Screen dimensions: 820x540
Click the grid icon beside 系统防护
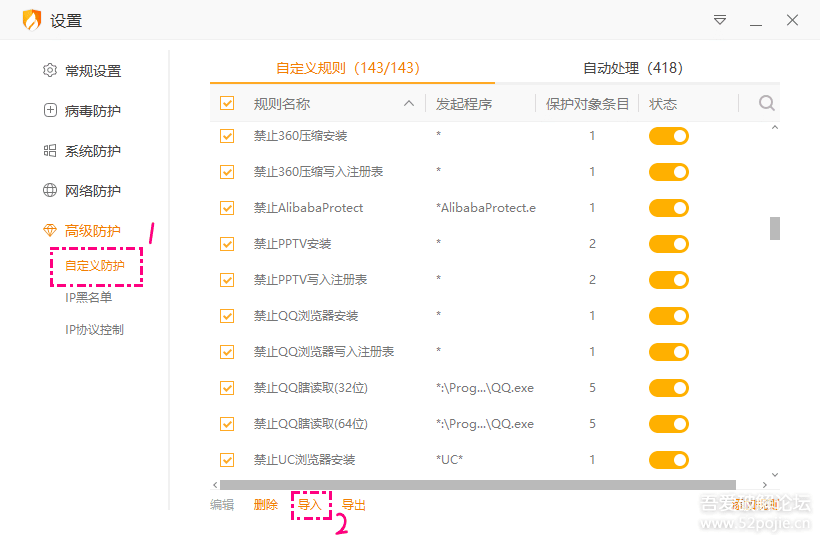coord(50,151)
